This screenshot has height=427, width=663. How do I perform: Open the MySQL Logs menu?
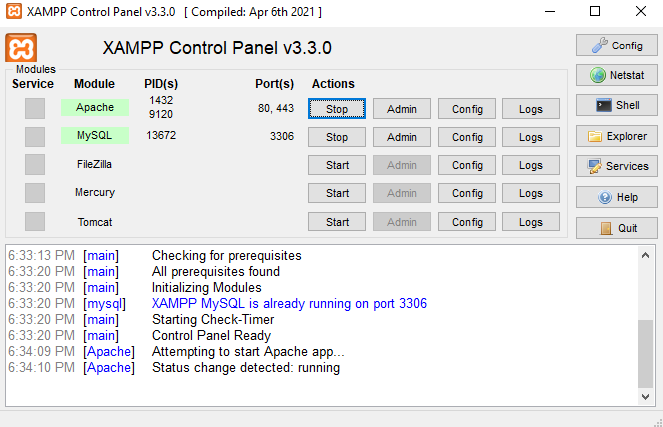click(531, 137)
